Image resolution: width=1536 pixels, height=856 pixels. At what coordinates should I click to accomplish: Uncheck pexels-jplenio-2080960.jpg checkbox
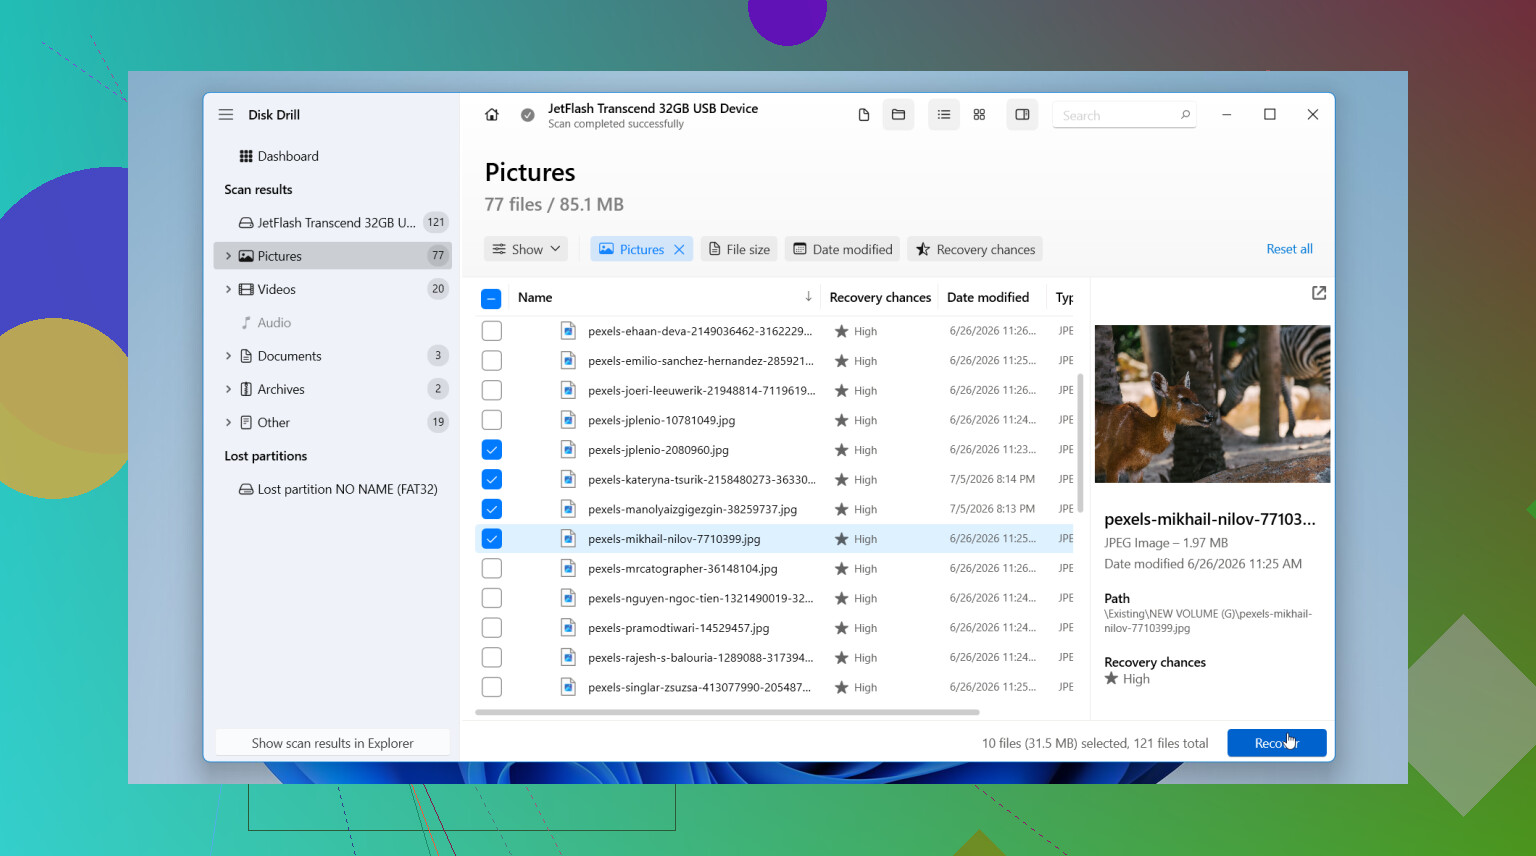click(491, 450)
